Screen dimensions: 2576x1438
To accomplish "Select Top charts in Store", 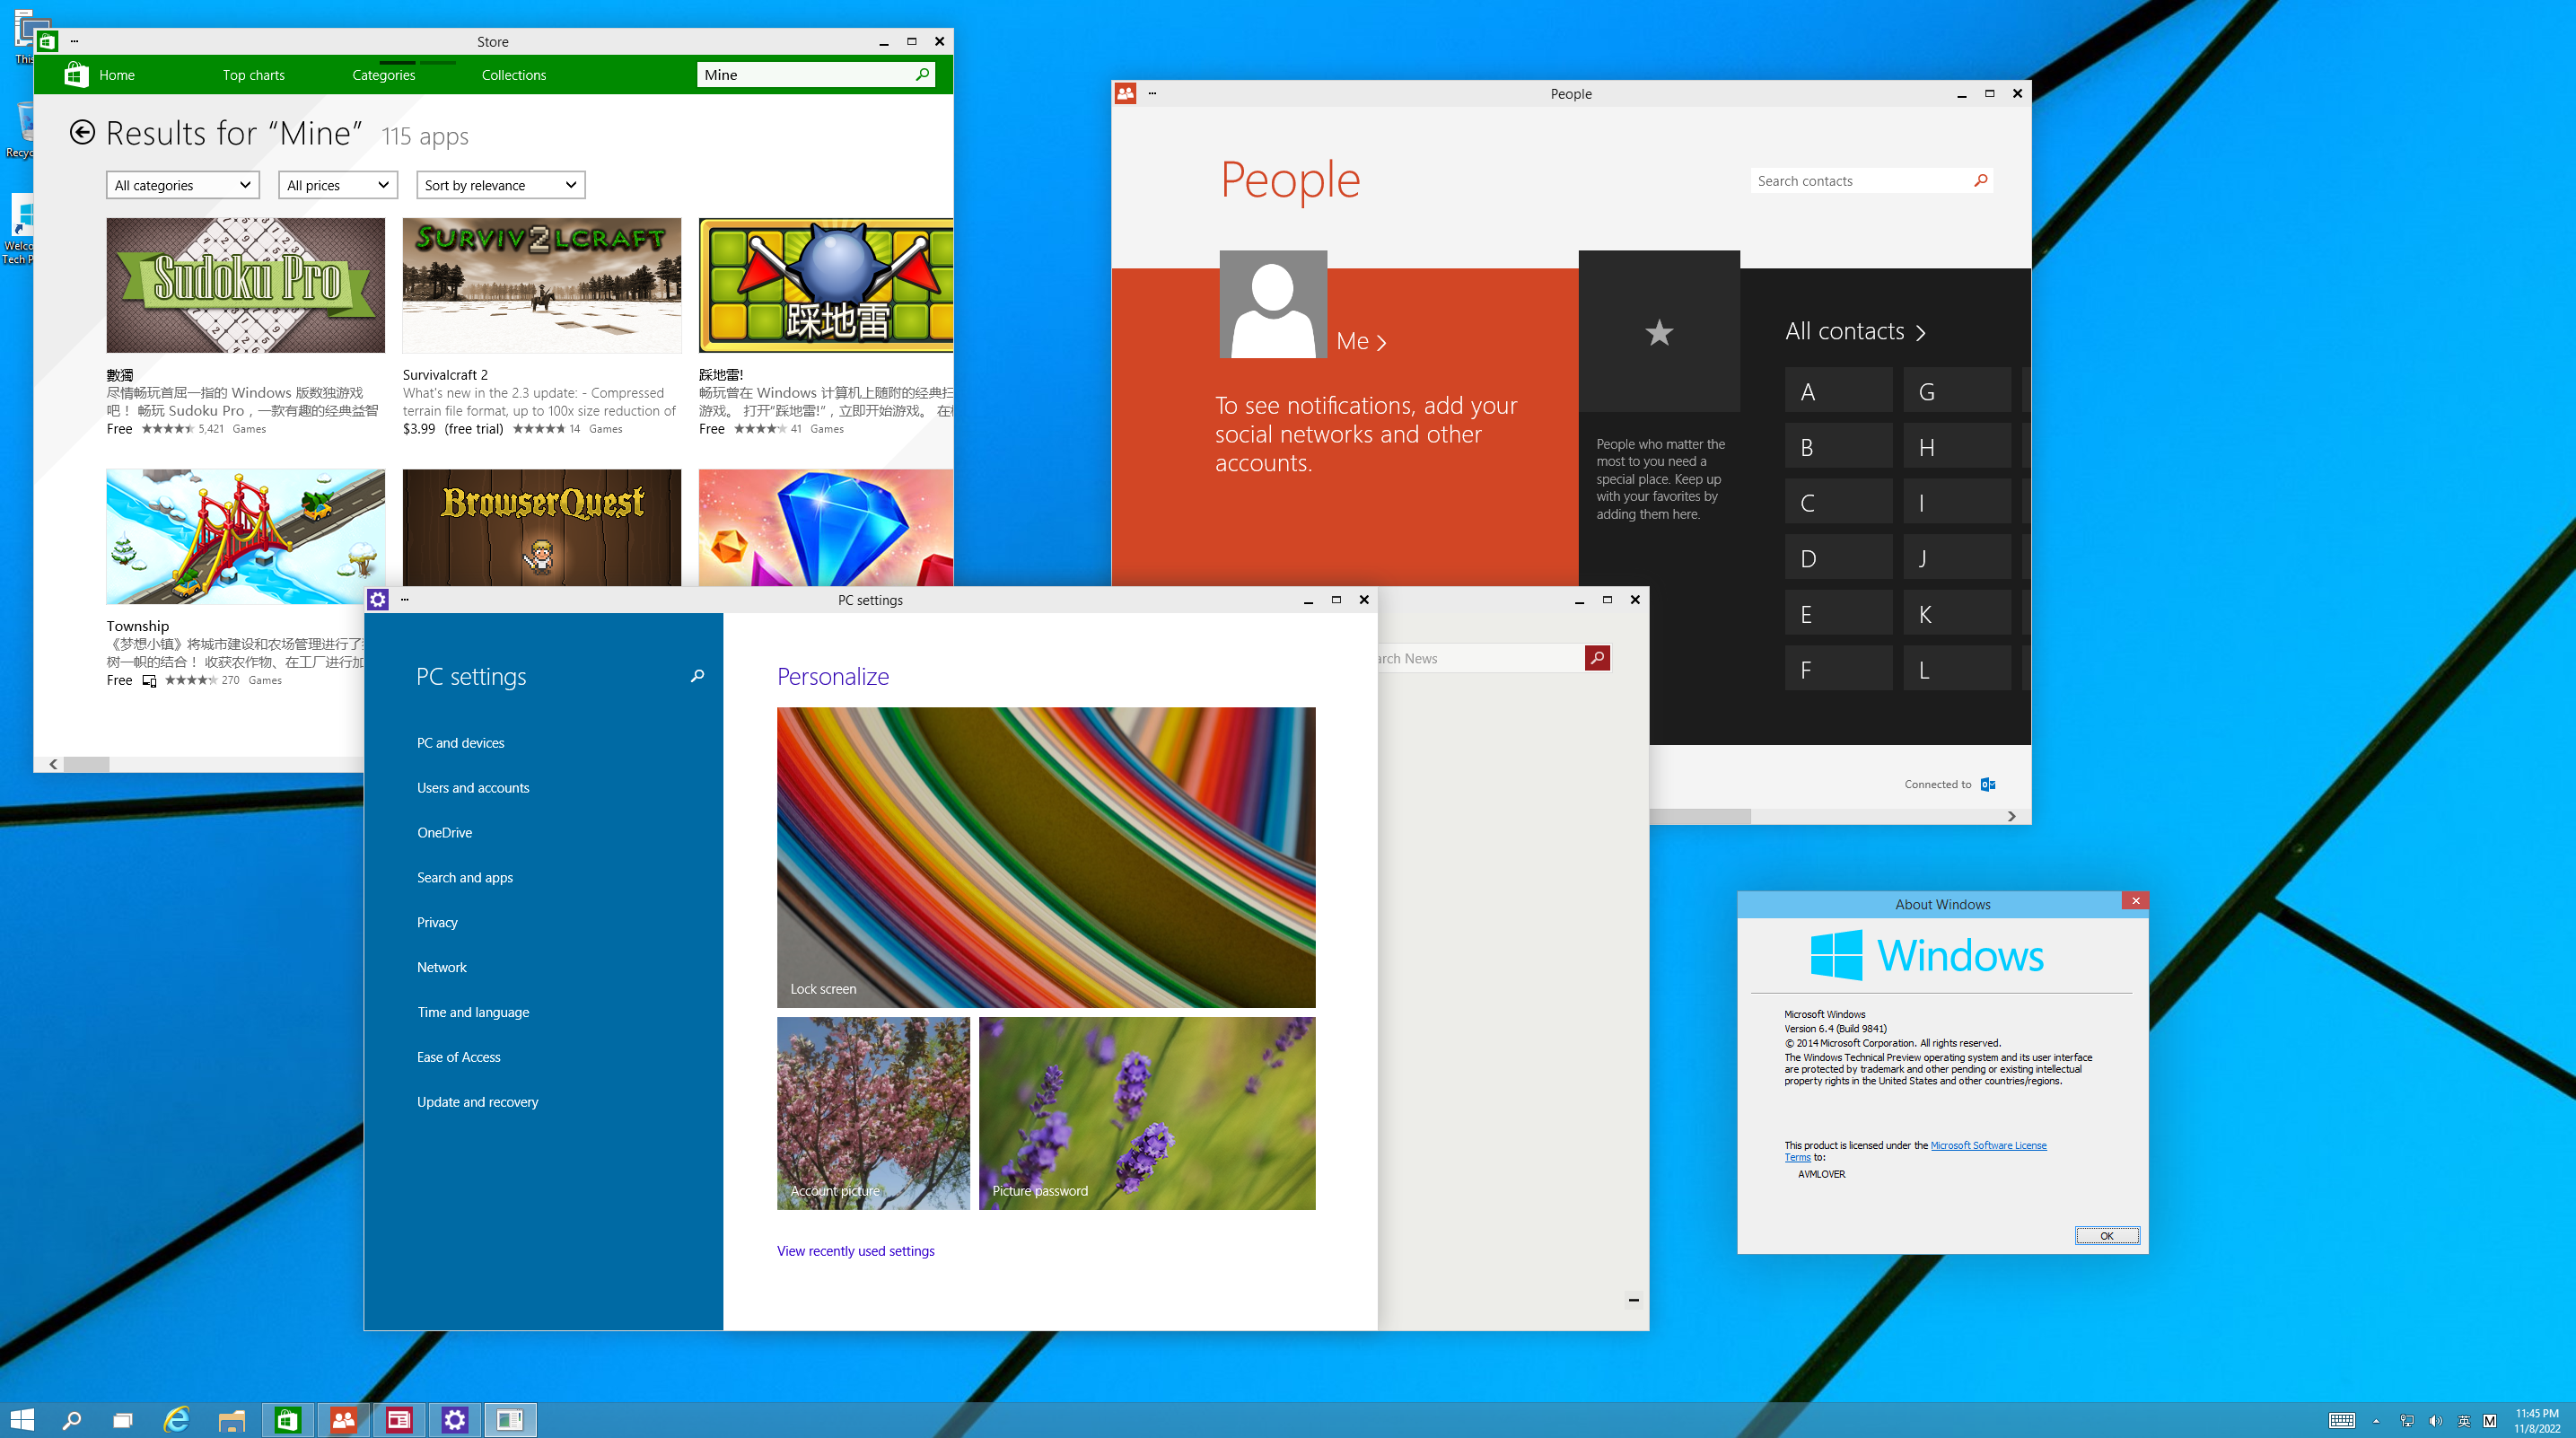I will coord(253,75).
